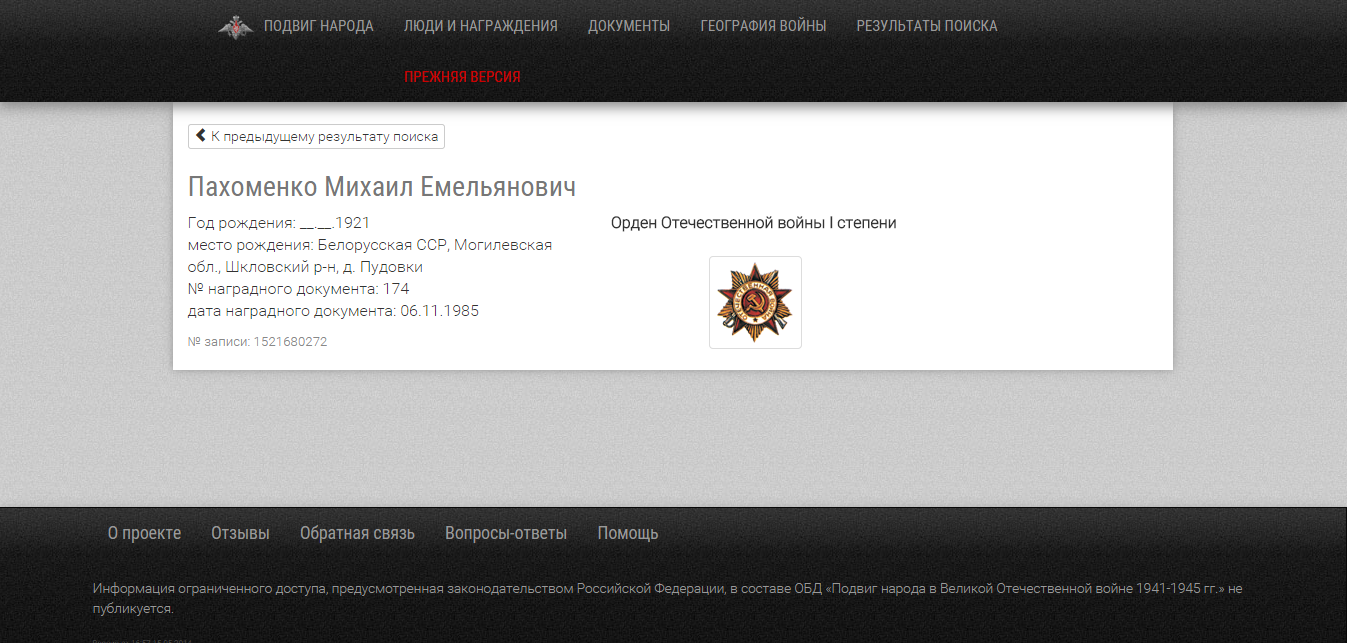Open the Order of Patriotic War medal image
1347x643 pixels.
tap(755, 302)
